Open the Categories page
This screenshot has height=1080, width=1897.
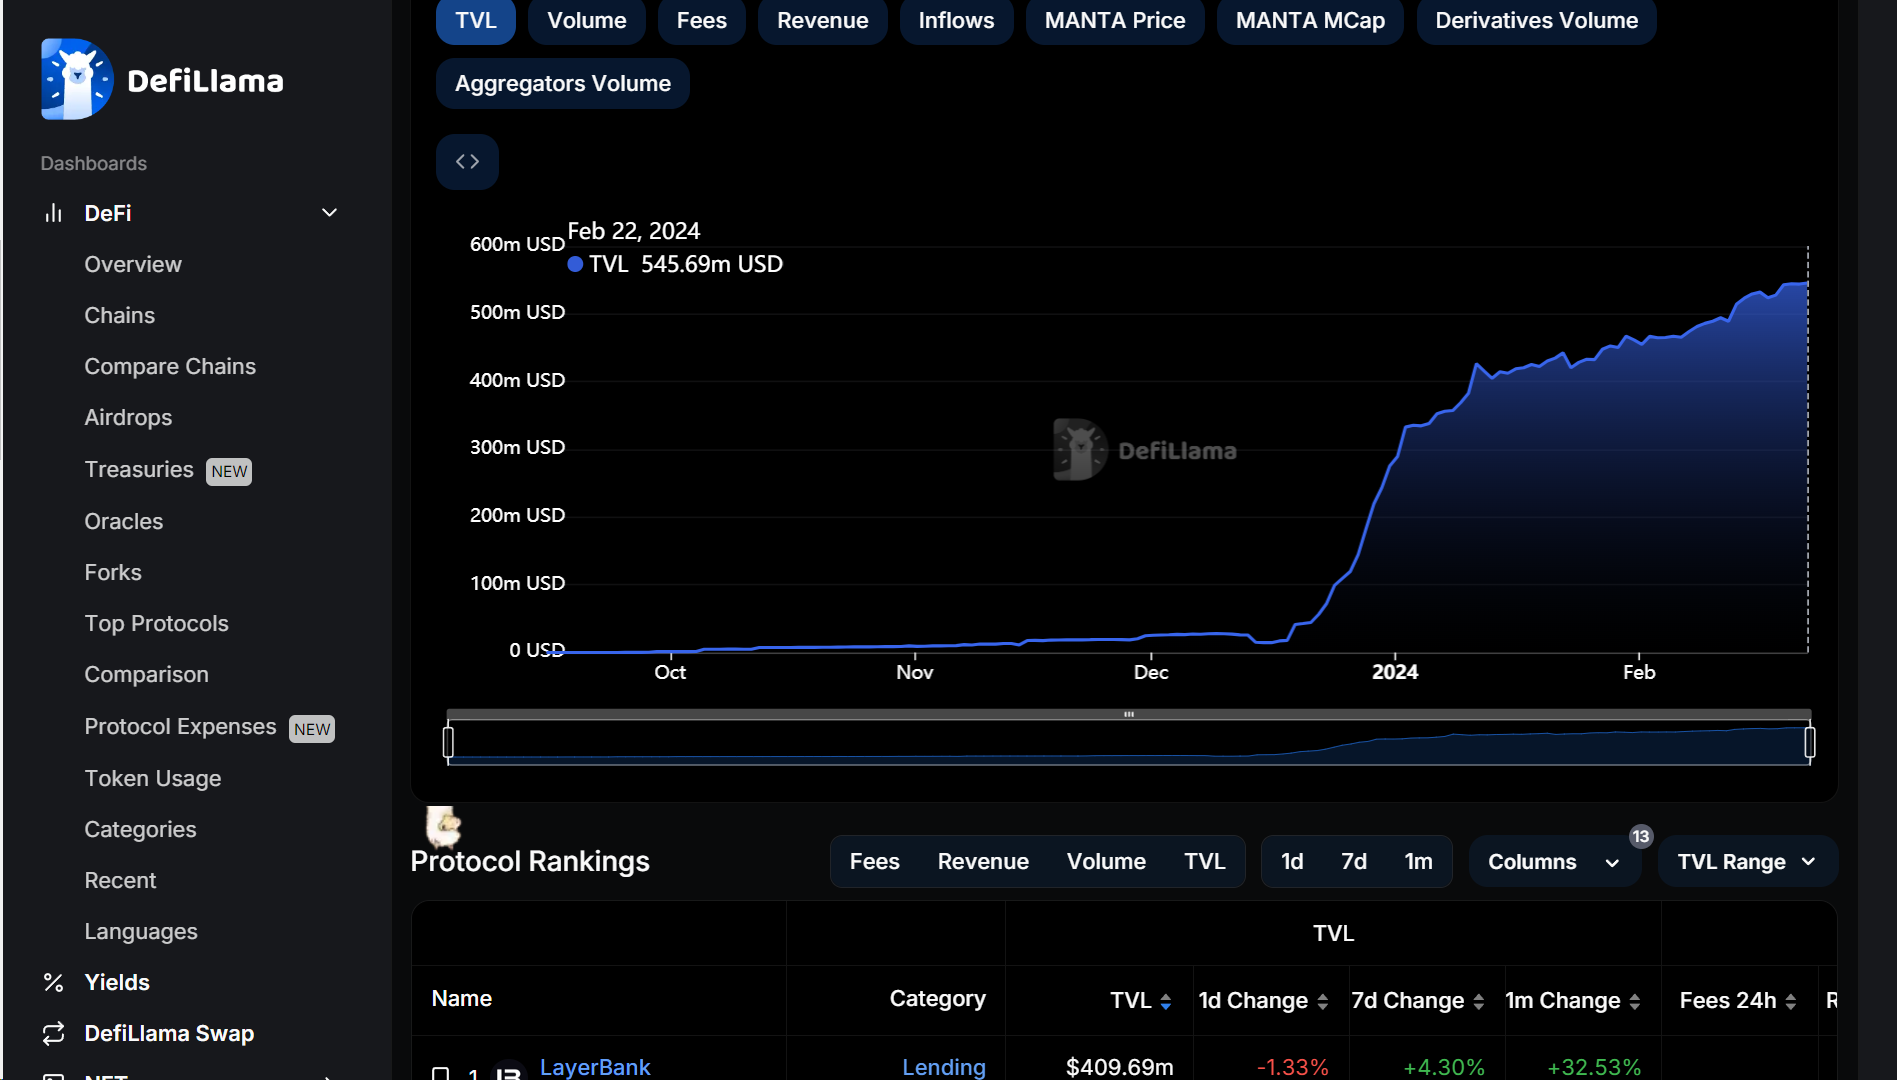140,829
